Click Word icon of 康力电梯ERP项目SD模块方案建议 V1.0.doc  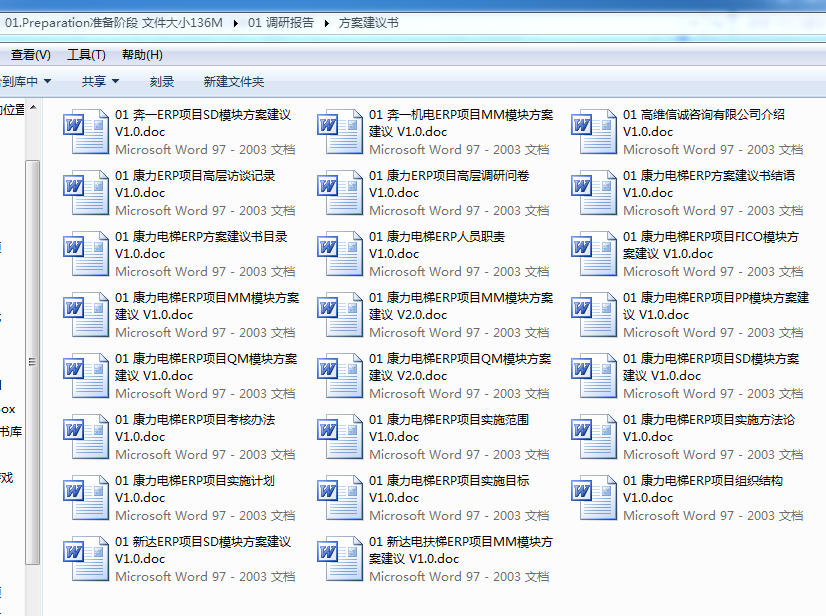click(x=594, y=376)
